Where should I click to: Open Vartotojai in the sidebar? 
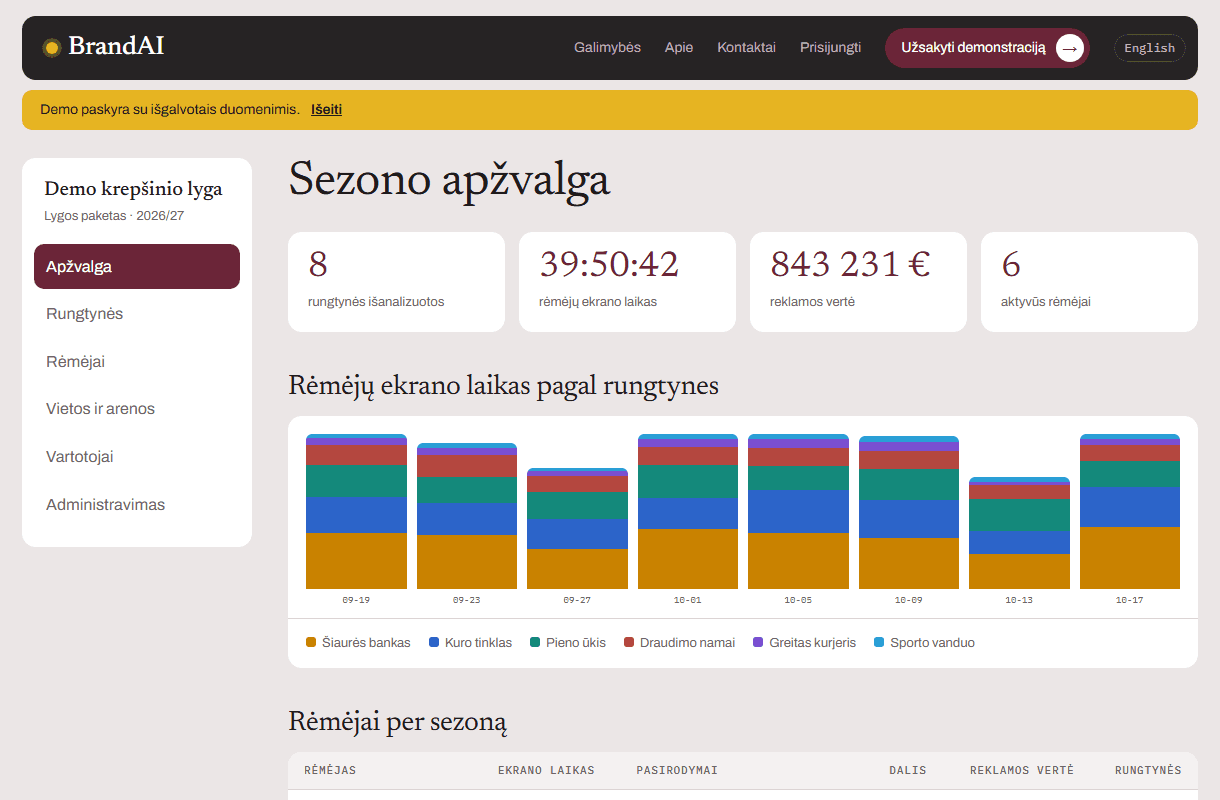137,457
